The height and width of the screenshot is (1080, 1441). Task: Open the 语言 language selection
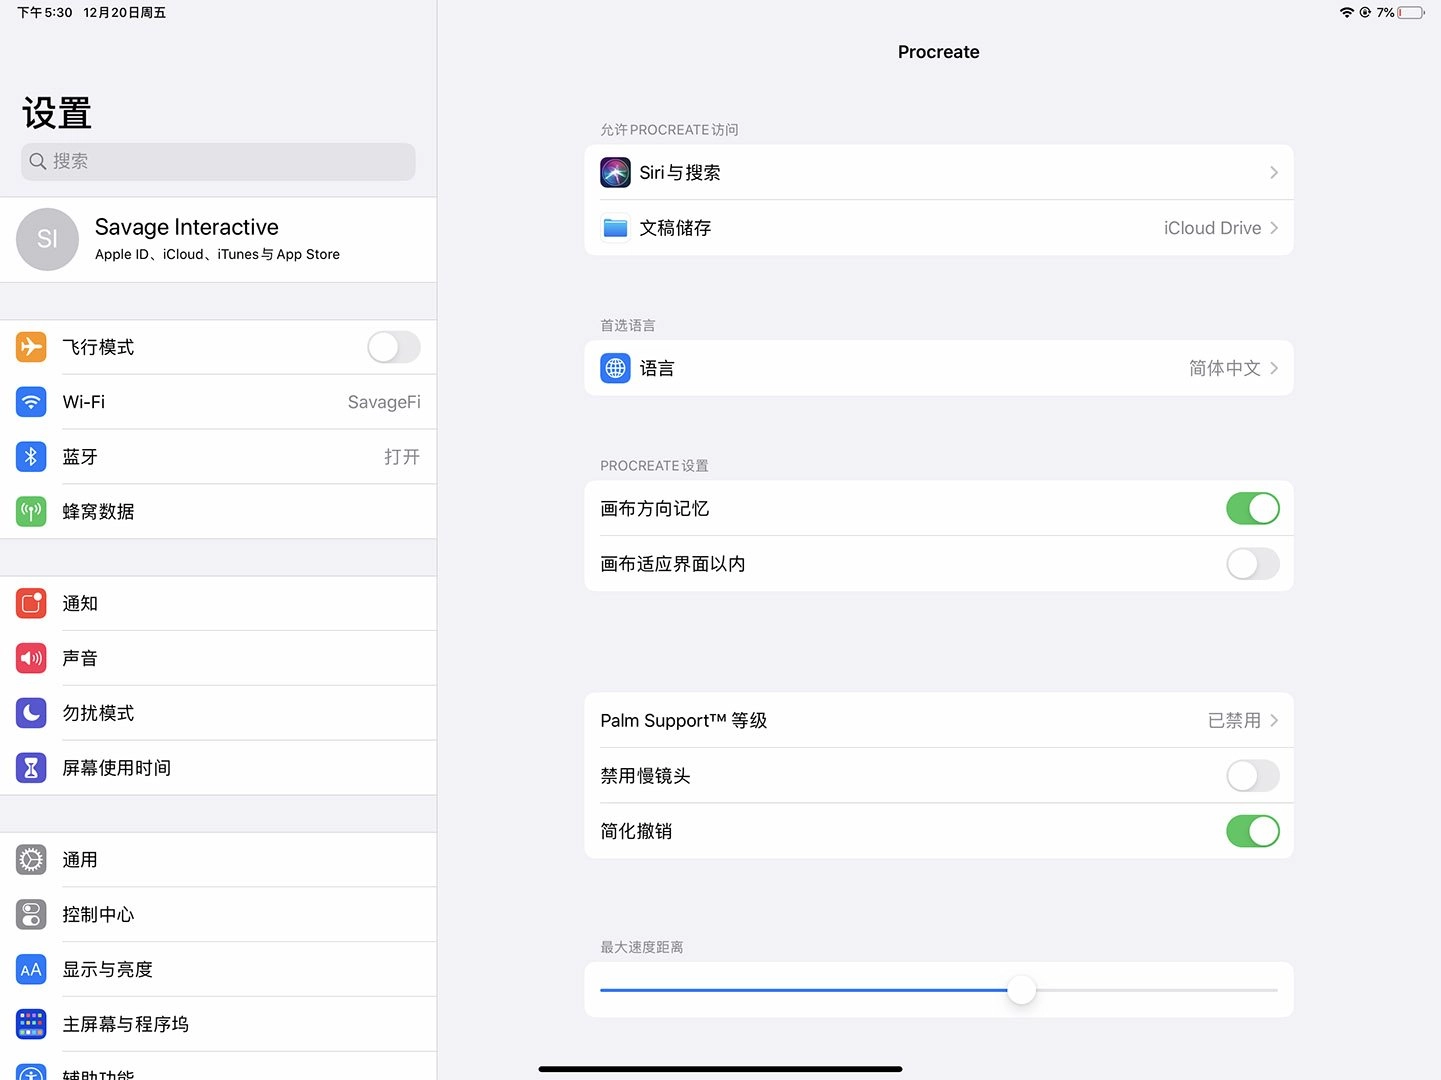tap(938, 368)
